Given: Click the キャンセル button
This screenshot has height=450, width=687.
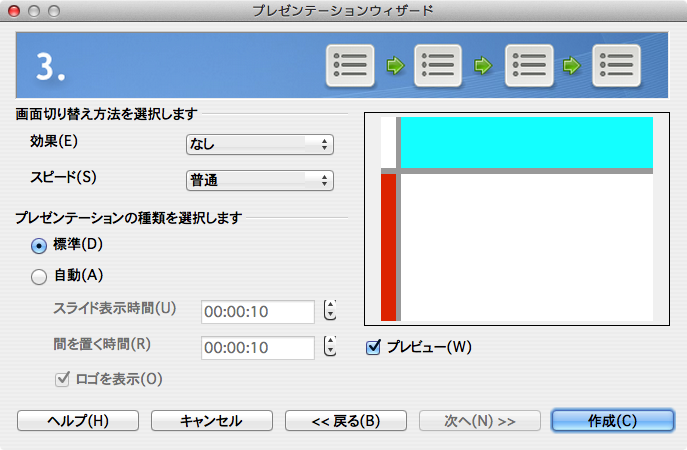Looking at the screenshot, I should click(210, 421).
